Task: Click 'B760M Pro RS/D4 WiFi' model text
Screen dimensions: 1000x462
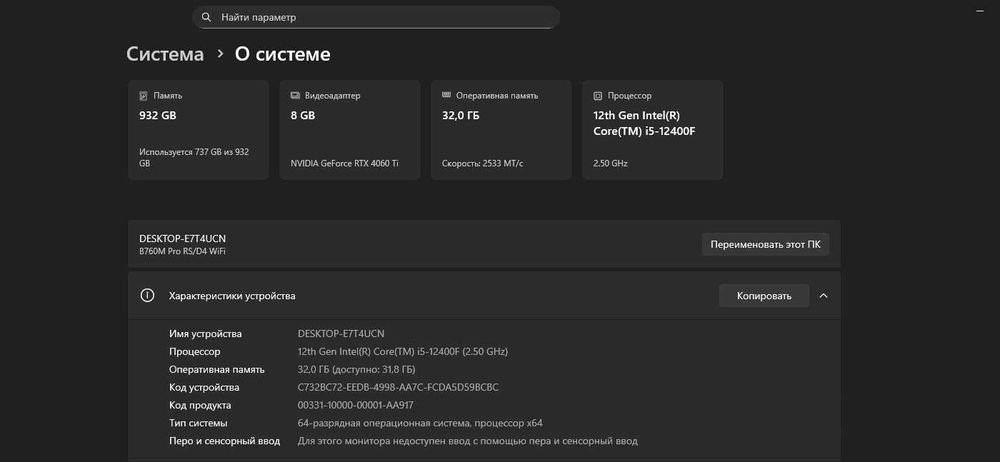Action: tap(182, 251)
